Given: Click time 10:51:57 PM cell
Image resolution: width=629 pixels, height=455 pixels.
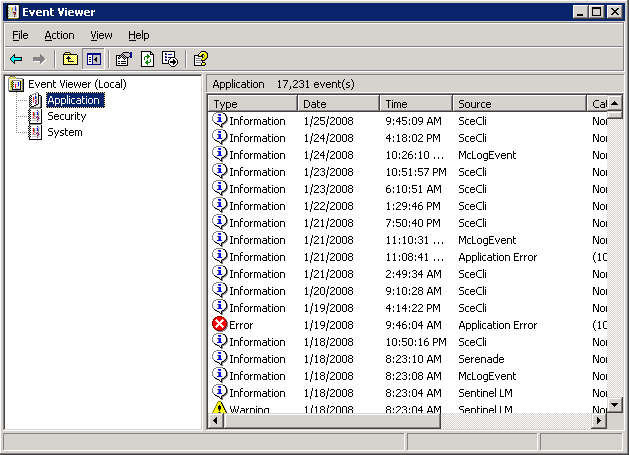Looking at the screenshot, I should [x=416, y=172].
